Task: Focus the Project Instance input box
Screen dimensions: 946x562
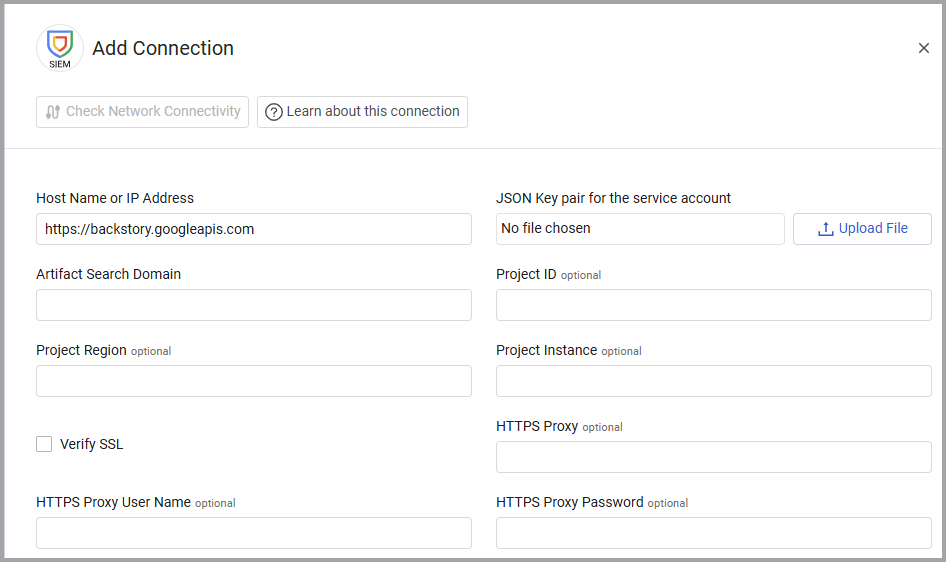Action: tap(714, 381)
